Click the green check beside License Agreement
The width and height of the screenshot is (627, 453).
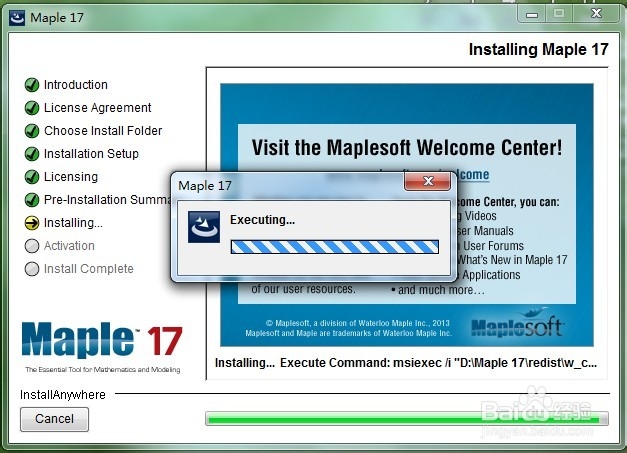click(x=32, y=108)
